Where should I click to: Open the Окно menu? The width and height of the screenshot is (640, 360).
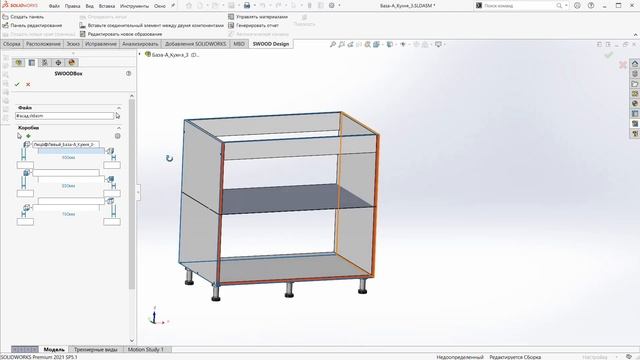tap(160, 6)
